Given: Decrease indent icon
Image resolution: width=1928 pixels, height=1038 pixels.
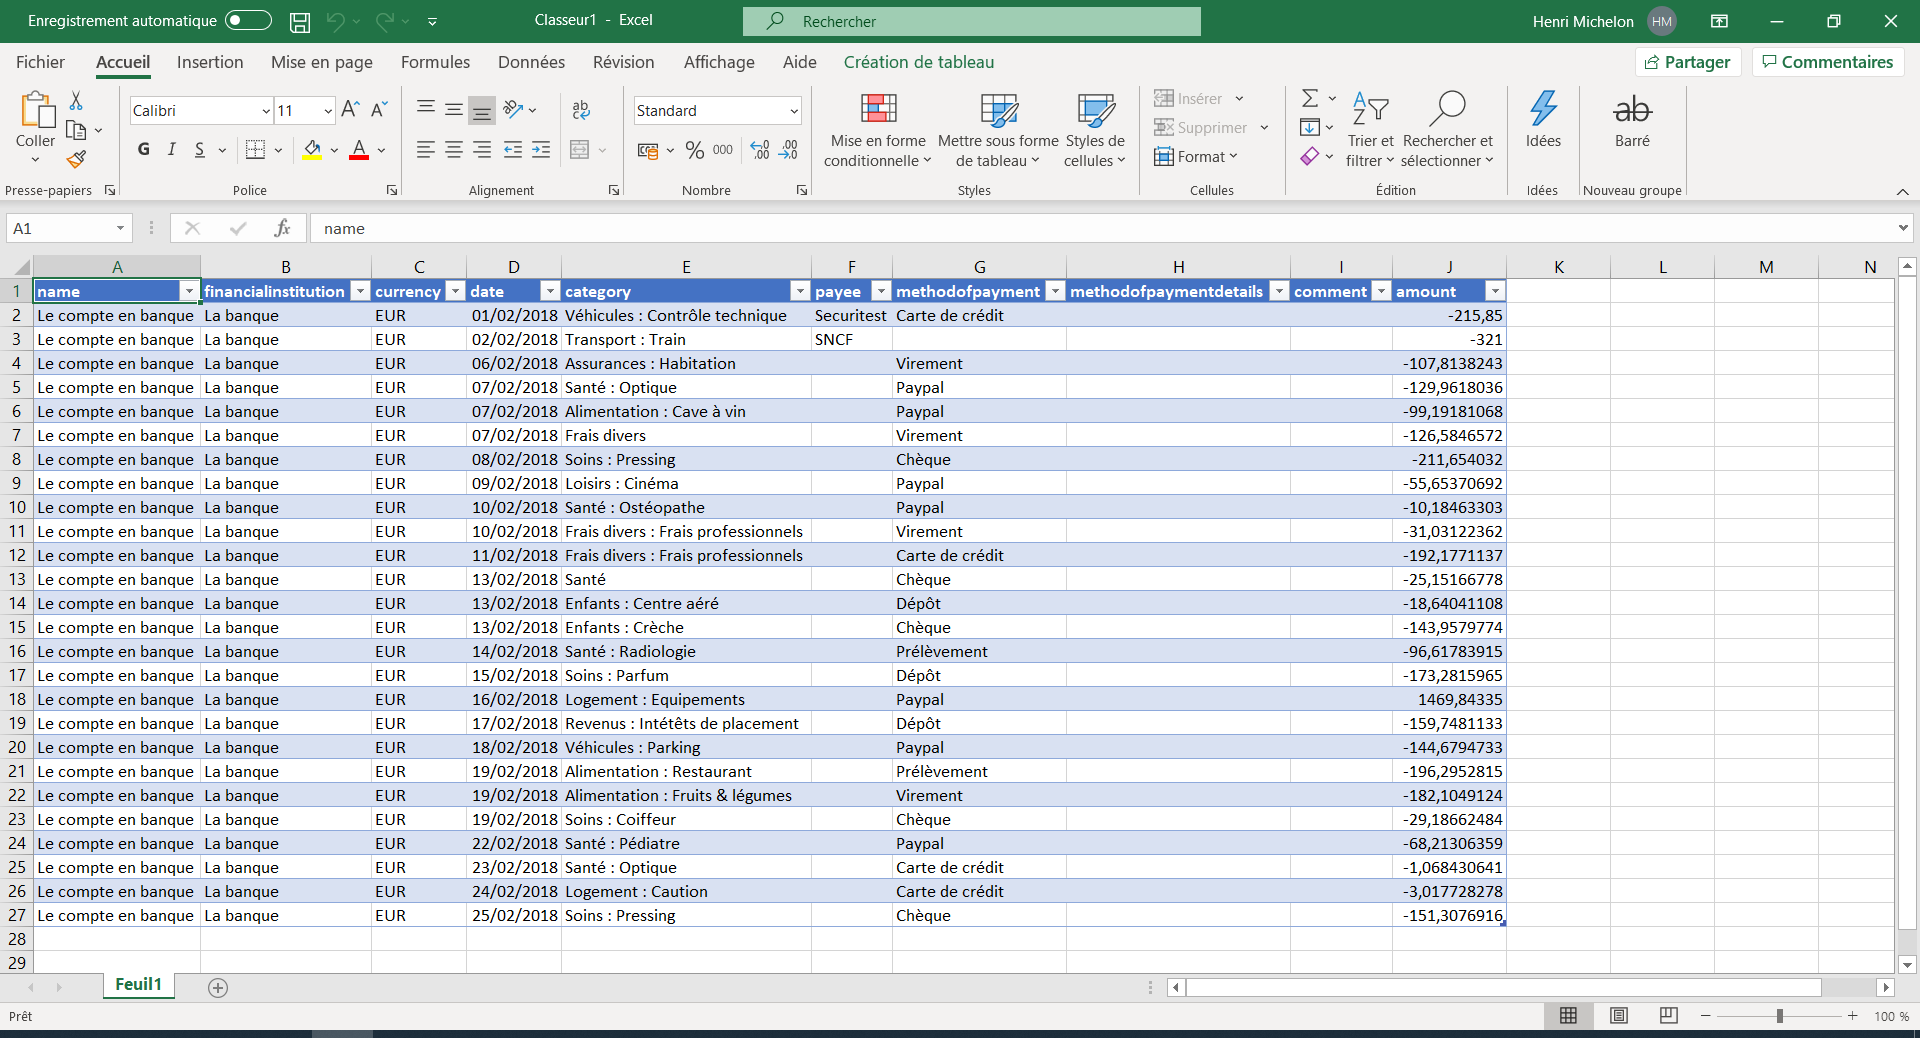Looking at the screenshot, I should coord(513,150).
